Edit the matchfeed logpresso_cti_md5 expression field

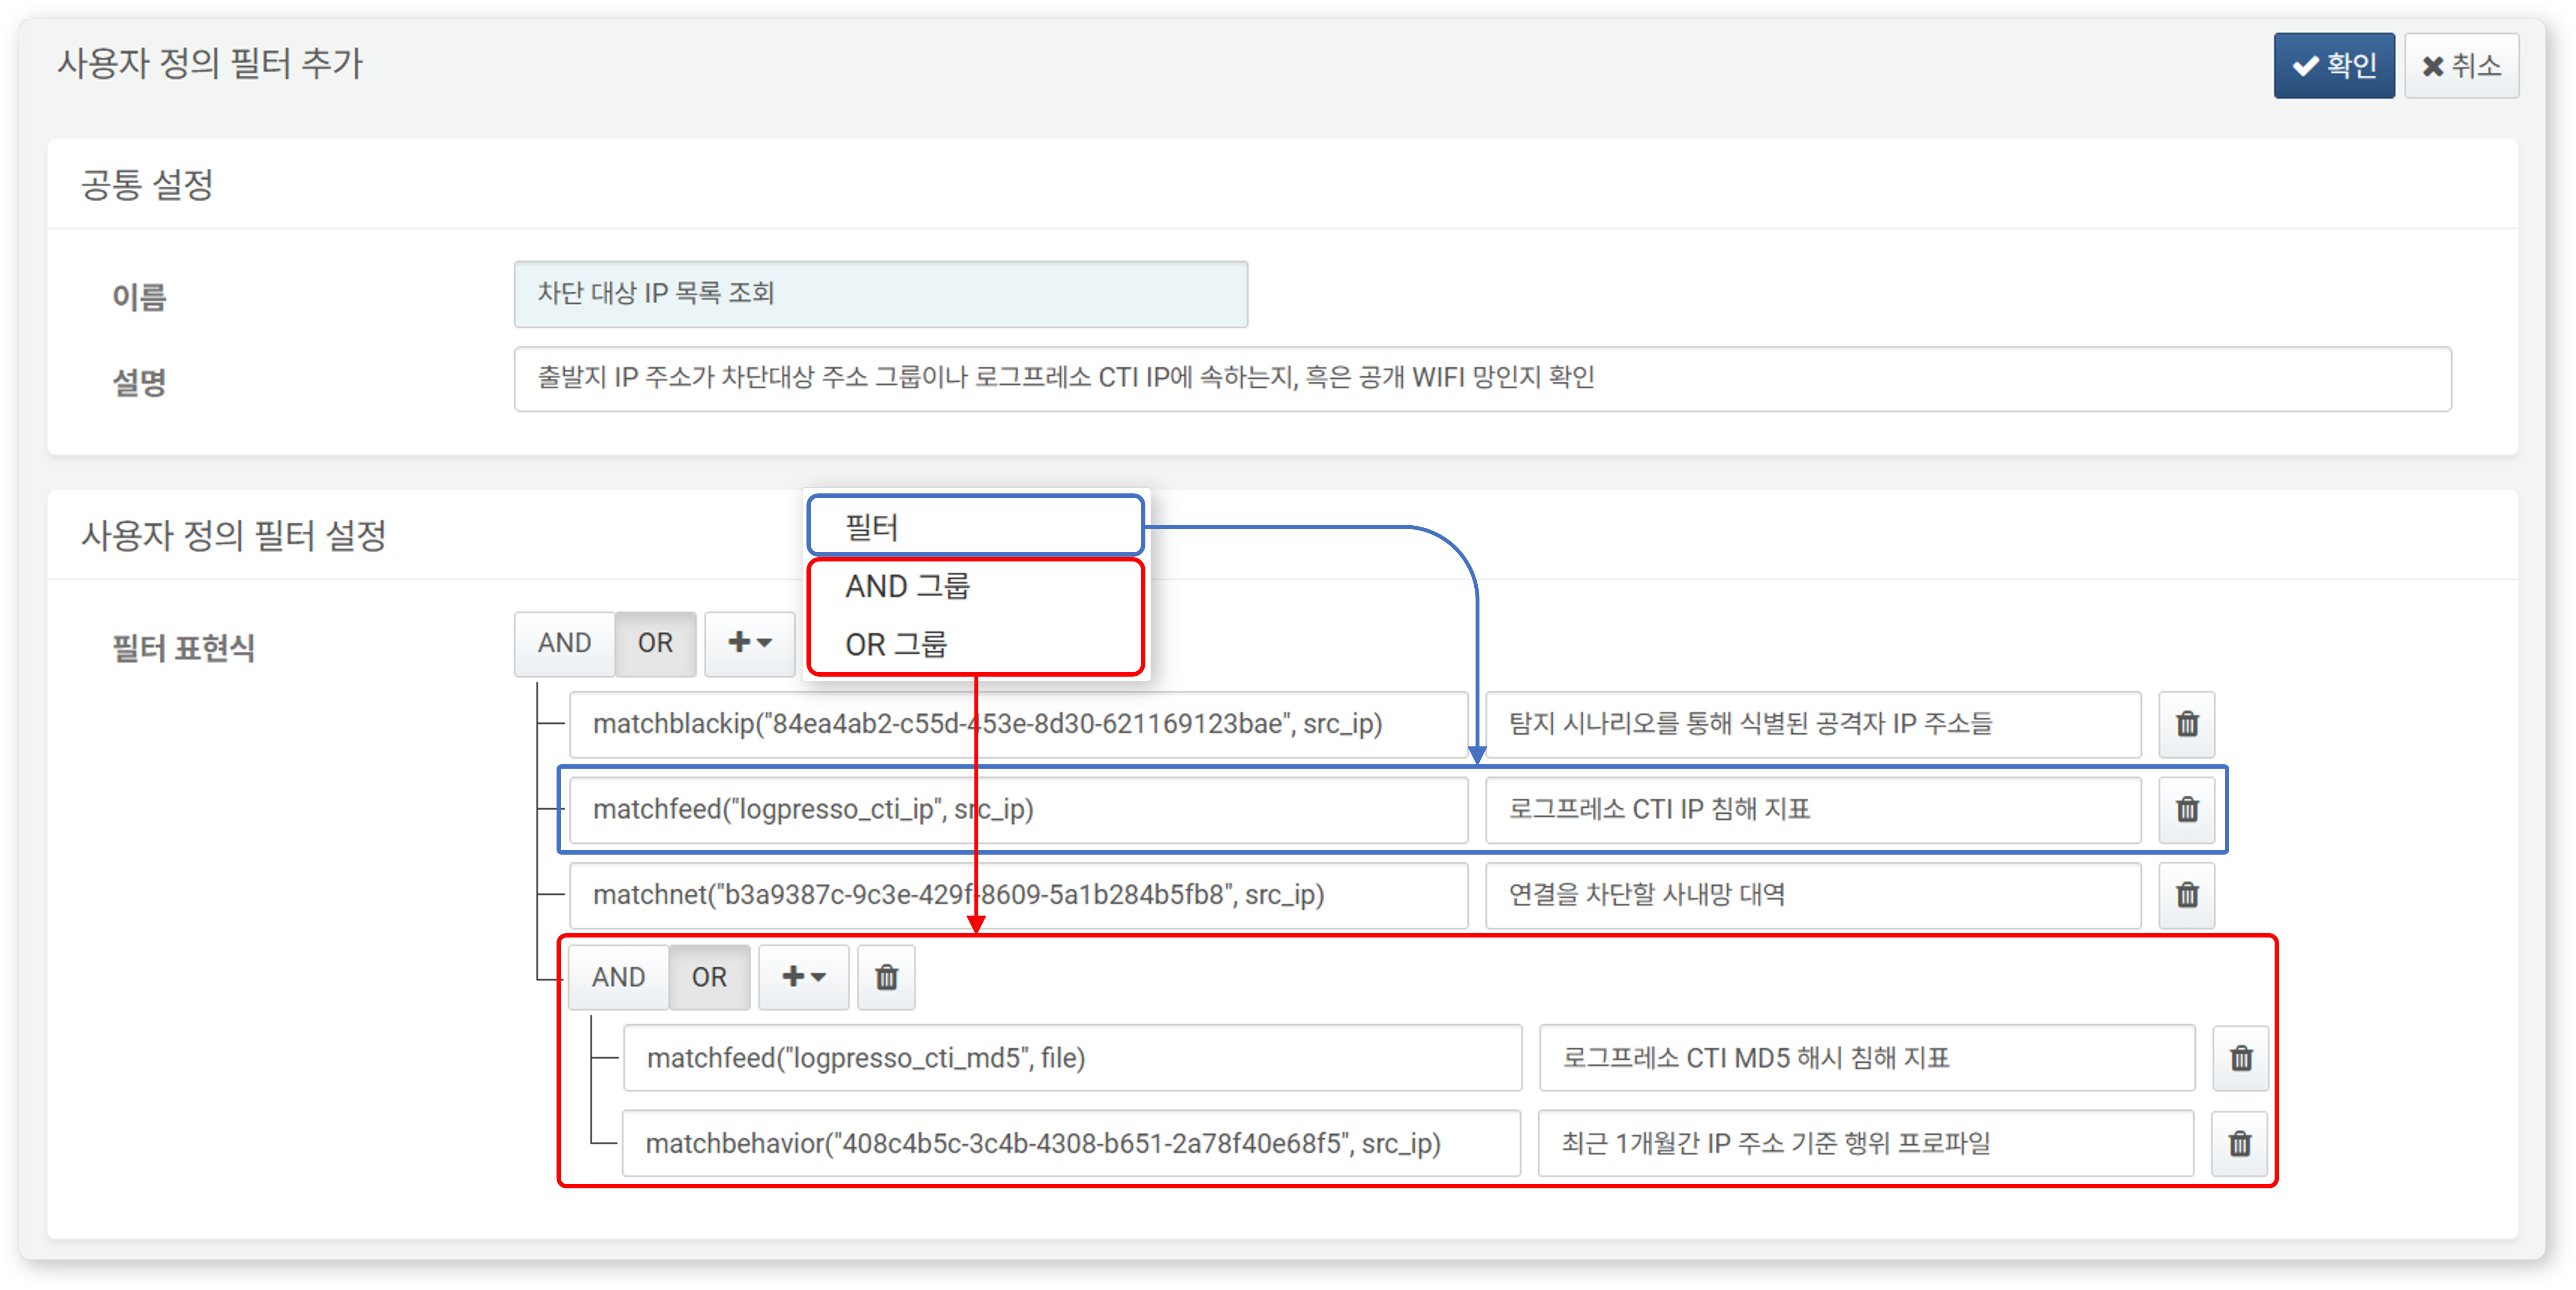pyautogui.click(x=1073, y=1058)
